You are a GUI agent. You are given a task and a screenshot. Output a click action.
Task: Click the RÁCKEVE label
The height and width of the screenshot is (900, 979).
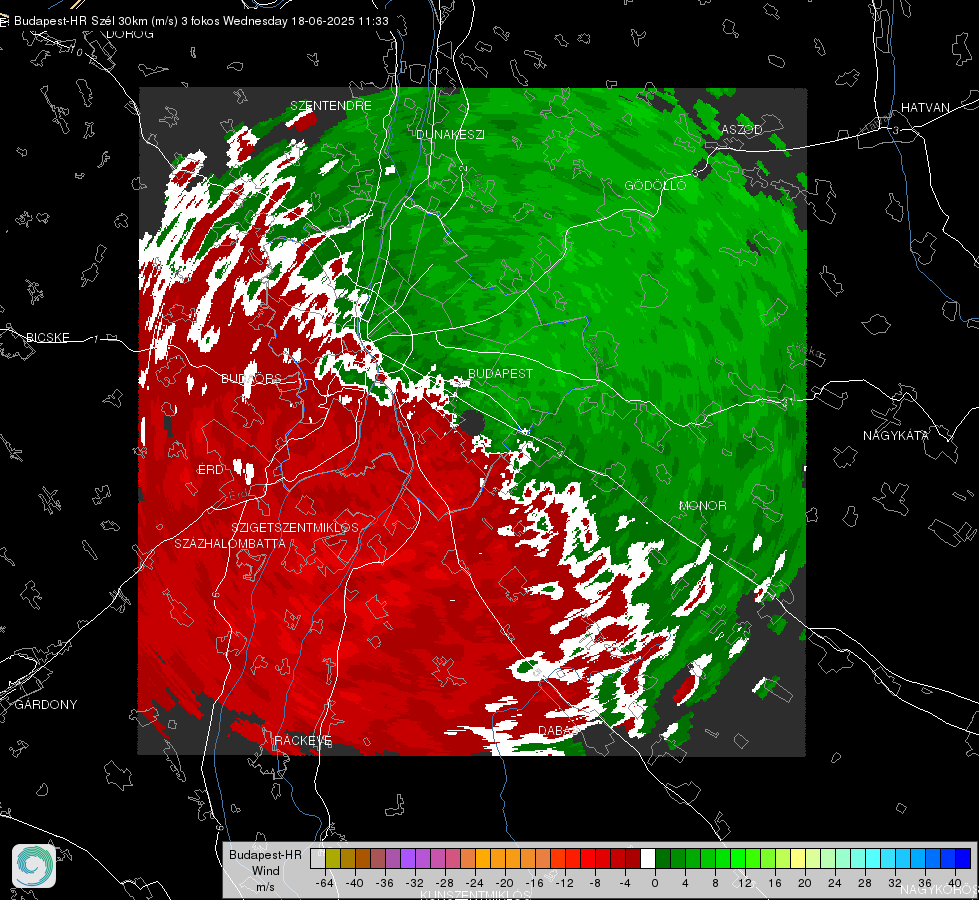pyautogui.click(x=303, y=740)
